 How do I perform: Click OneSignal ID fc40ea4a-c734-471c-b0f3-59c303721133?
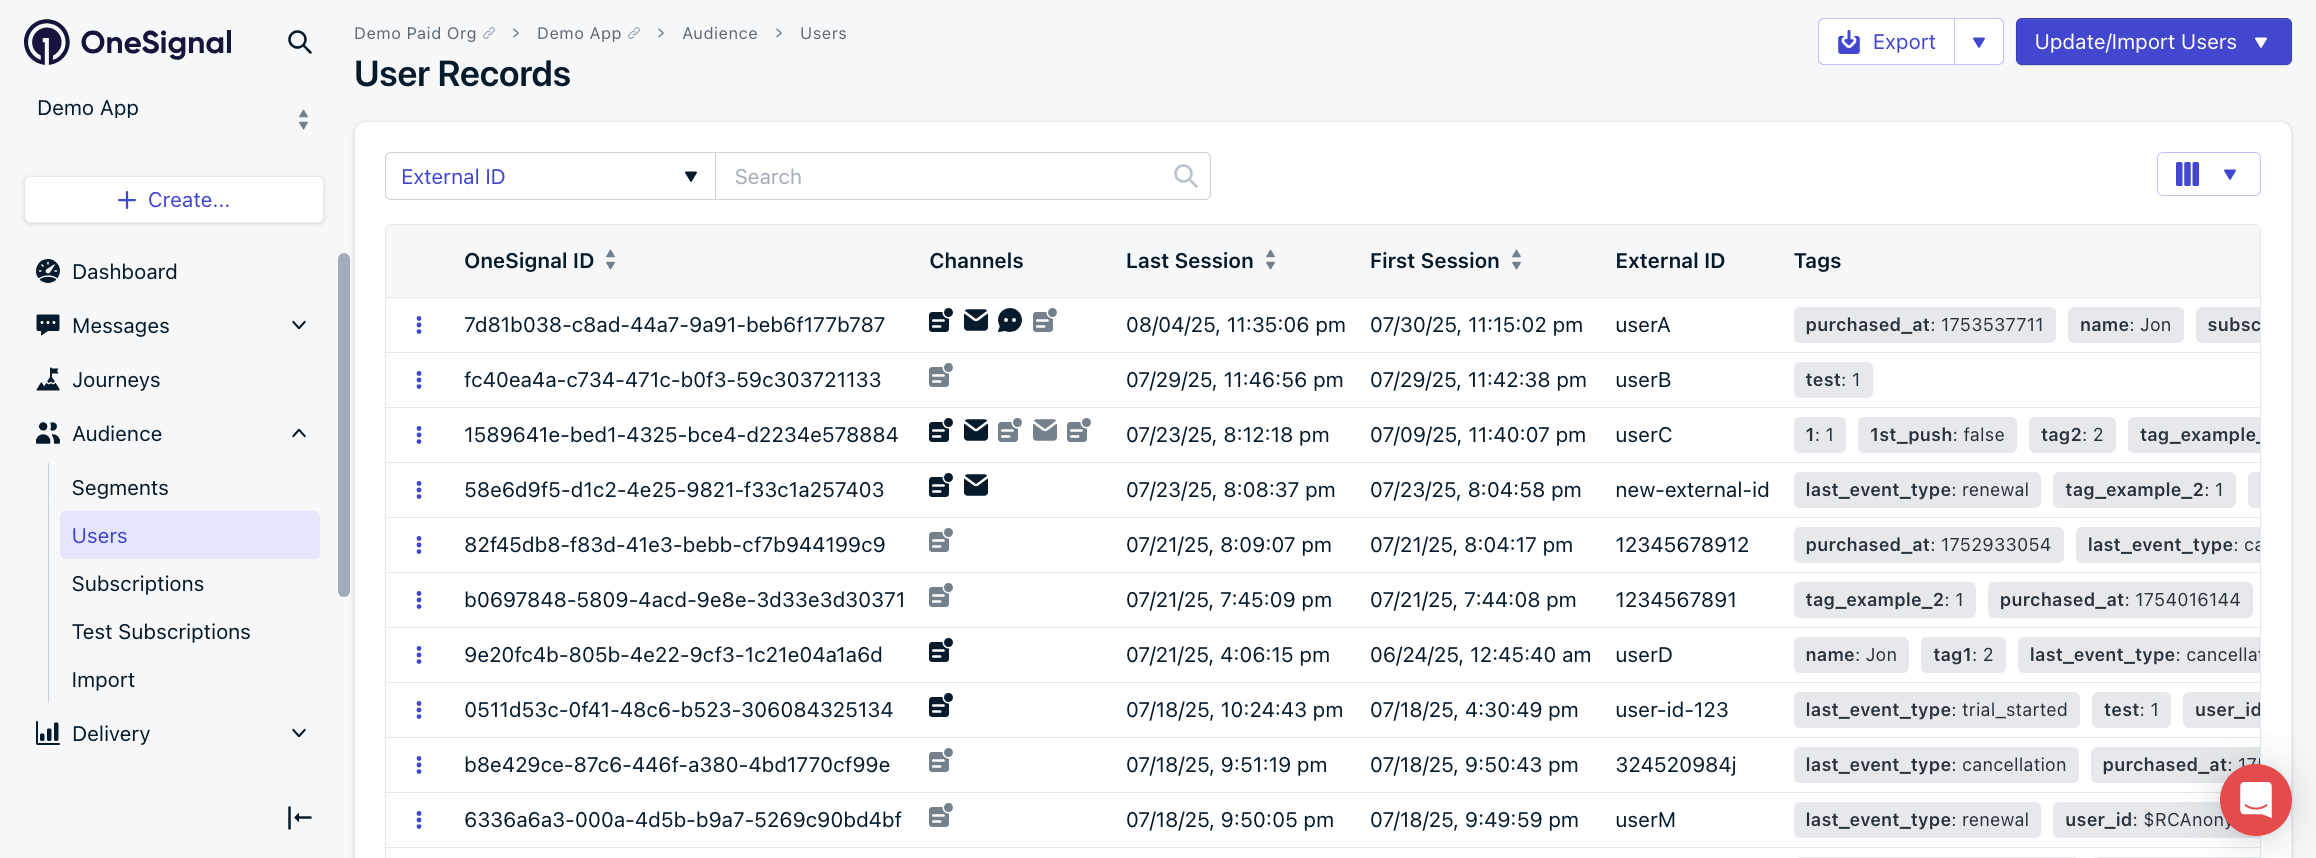tap(673, 380)
